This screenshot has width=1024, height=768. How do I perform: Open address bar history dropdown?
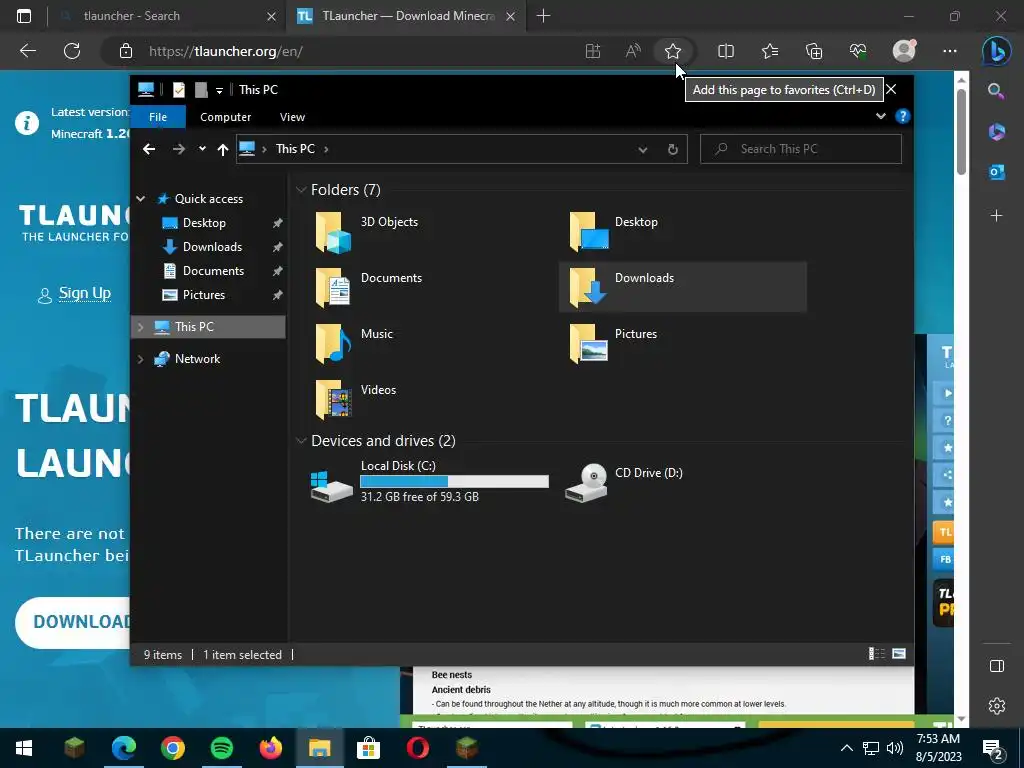tap(643, 150)
